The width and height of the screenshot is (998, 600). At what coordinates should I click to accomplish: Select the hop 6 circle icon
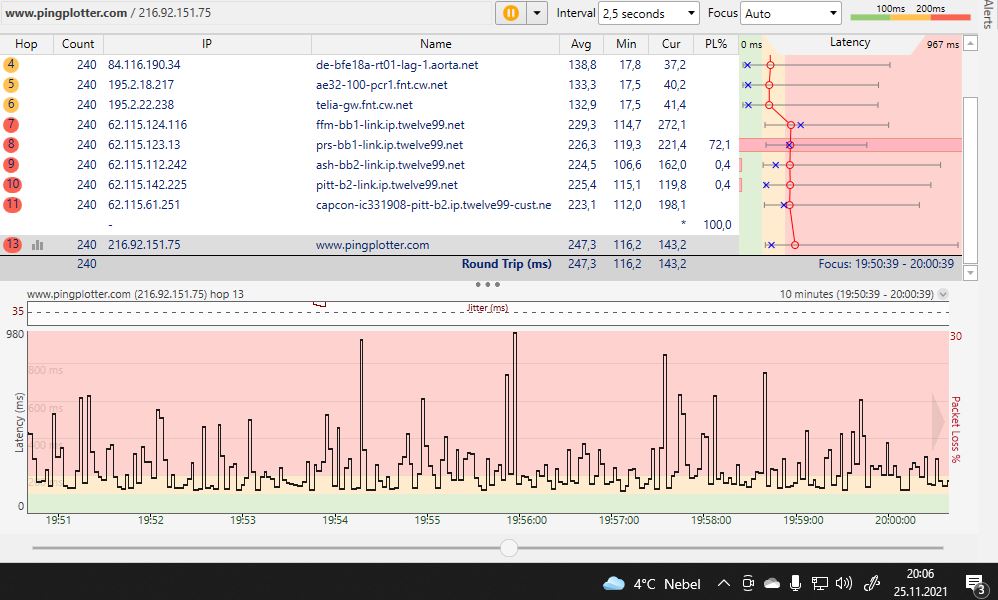click(x=11, y=104)
